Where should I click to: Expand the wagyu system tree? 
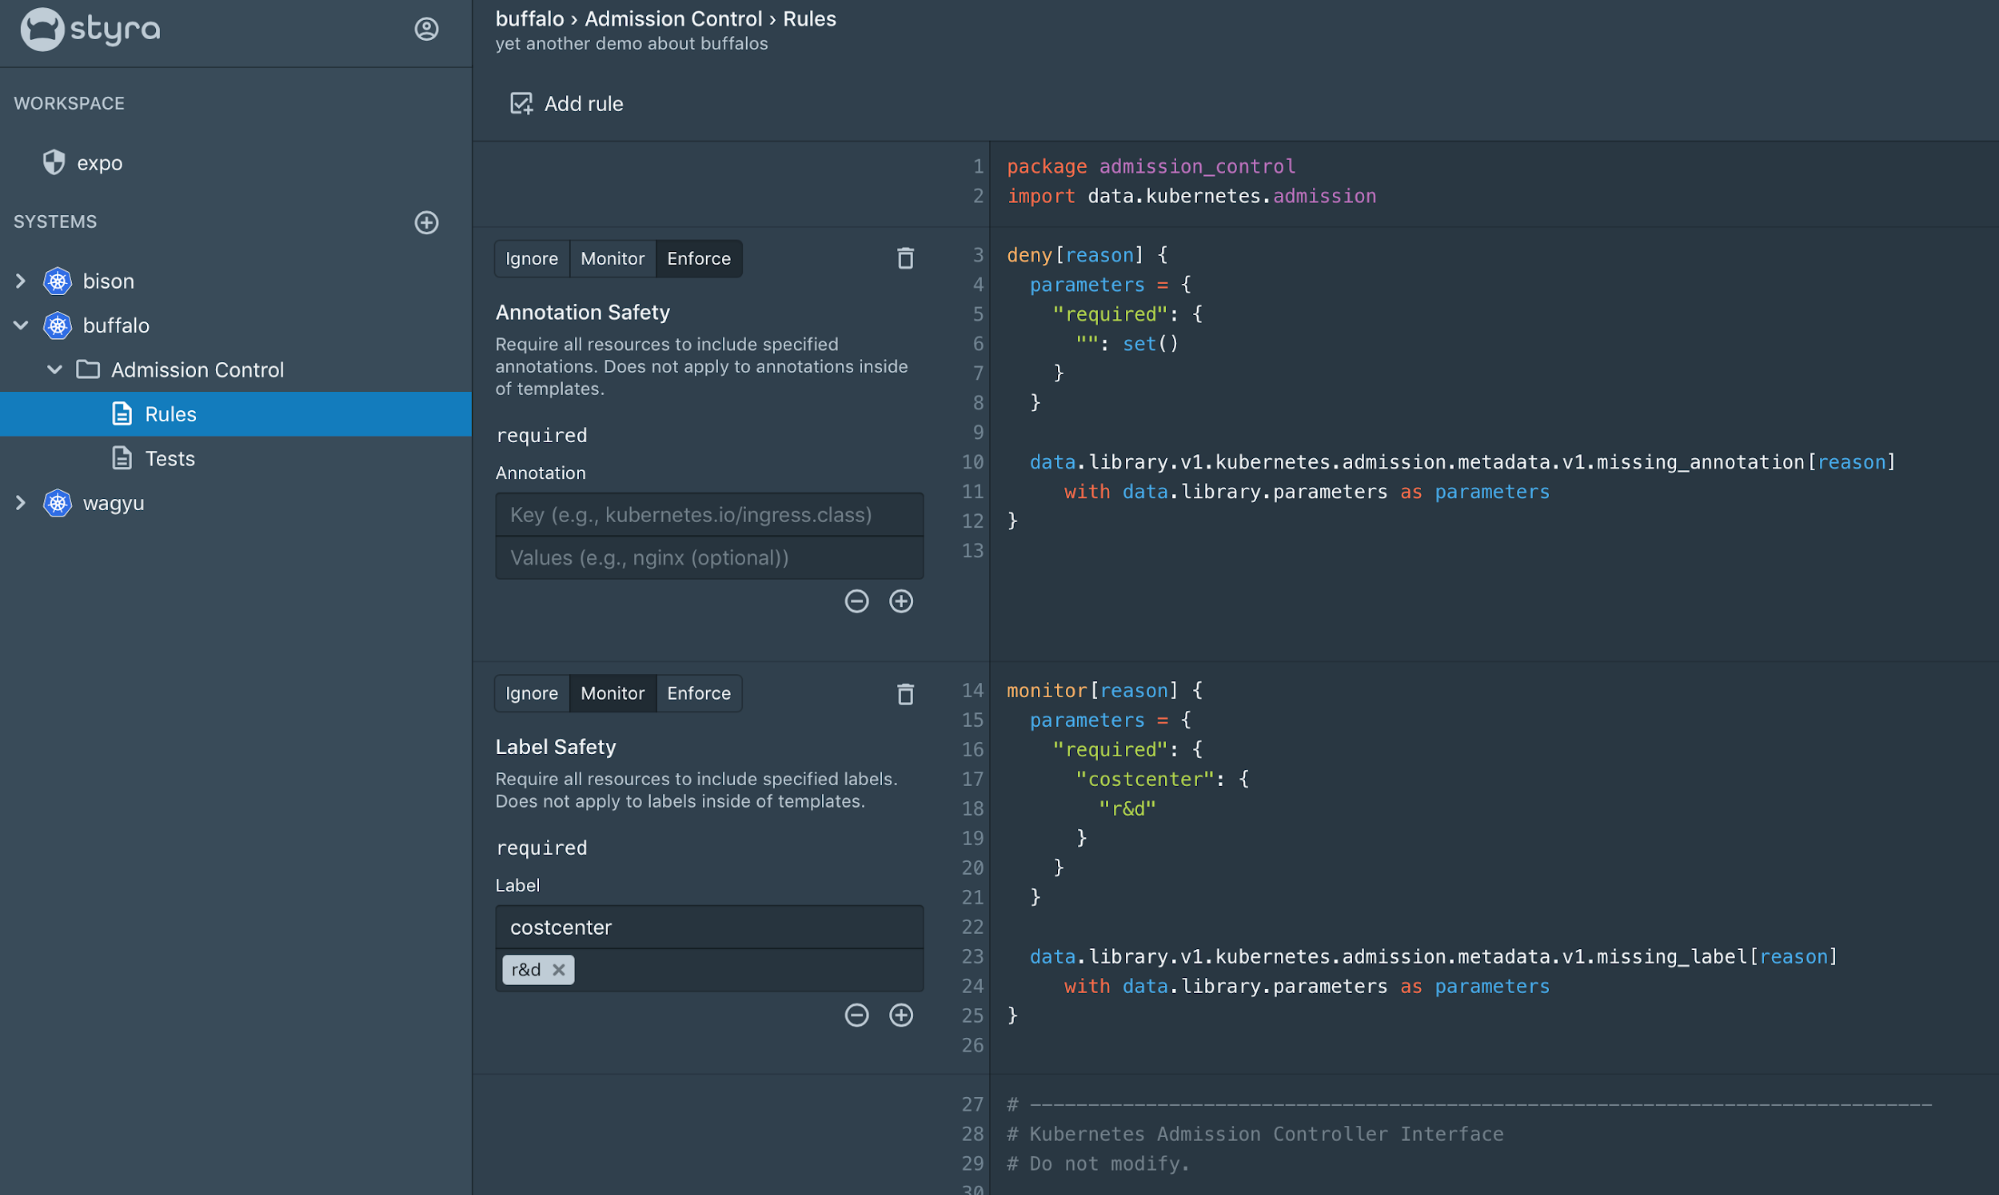20,503
